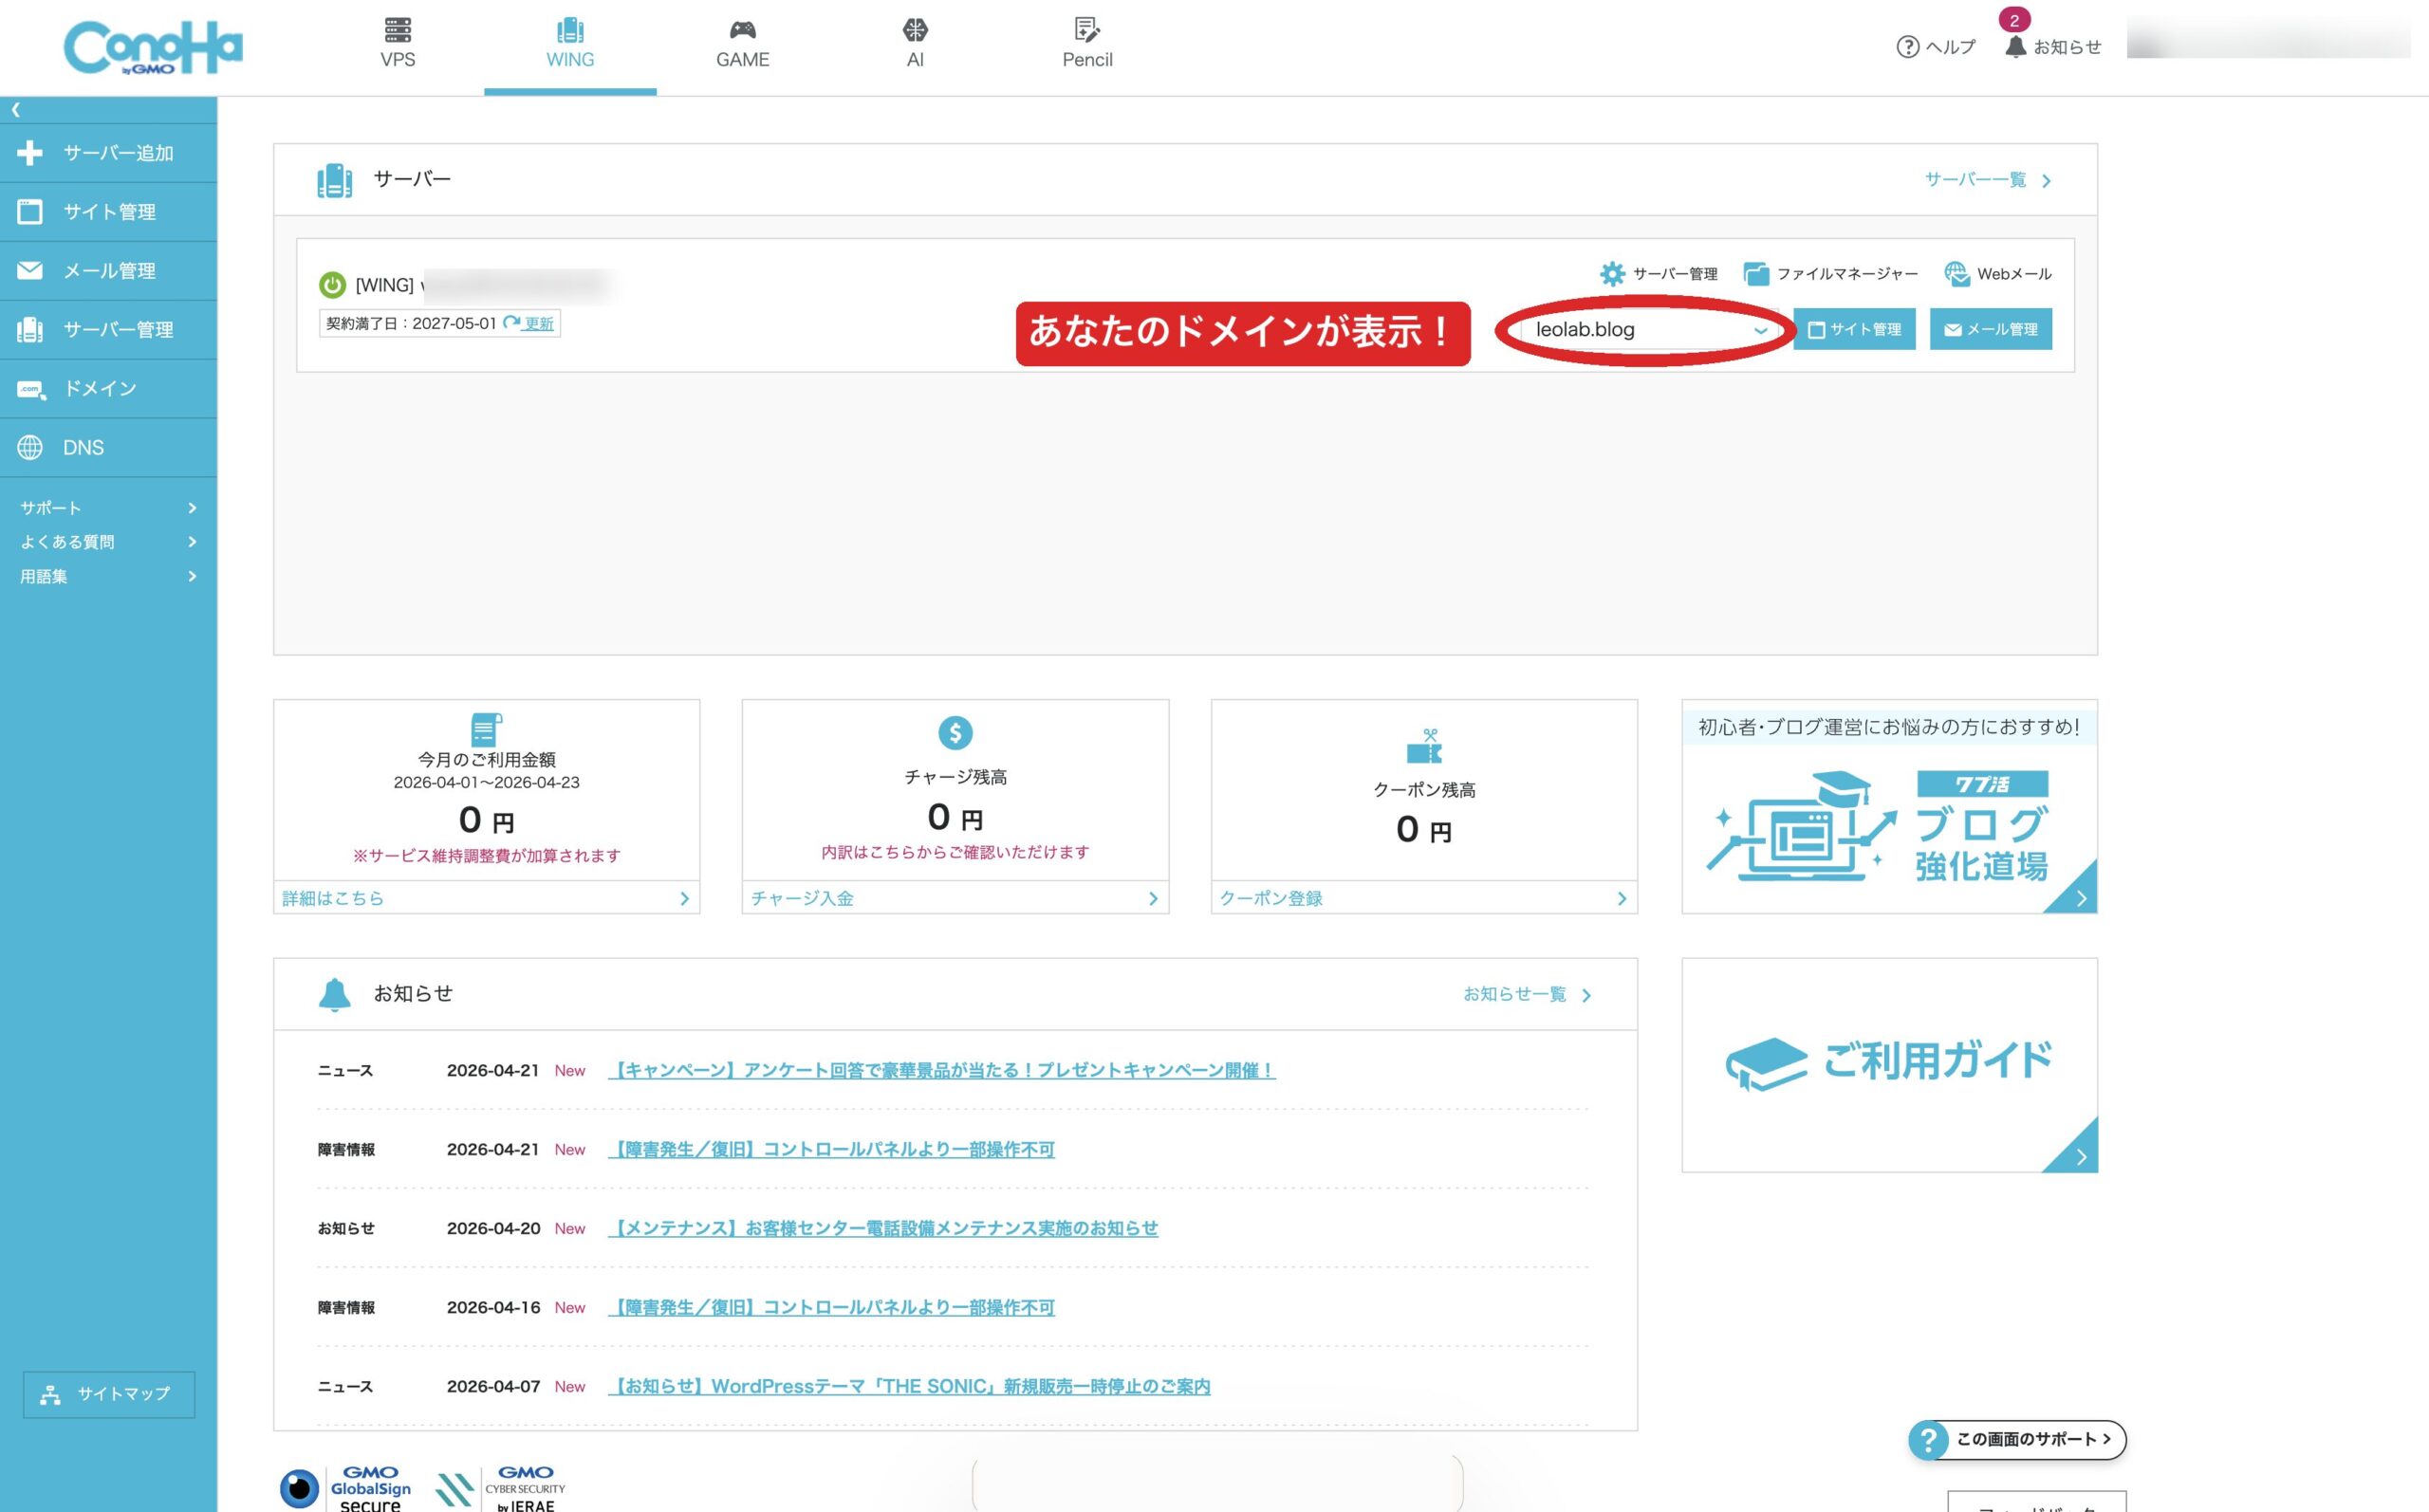This screenshot has width=2429, height=1512.
Task: Open the Pencil tab
Action: 1087,44
